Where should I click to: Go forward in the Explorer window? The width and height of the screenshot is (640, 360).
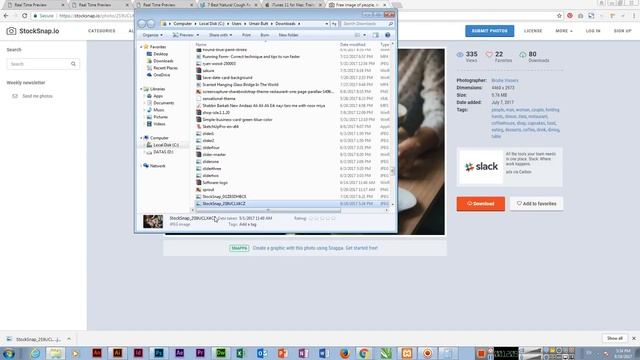point(151,24)
